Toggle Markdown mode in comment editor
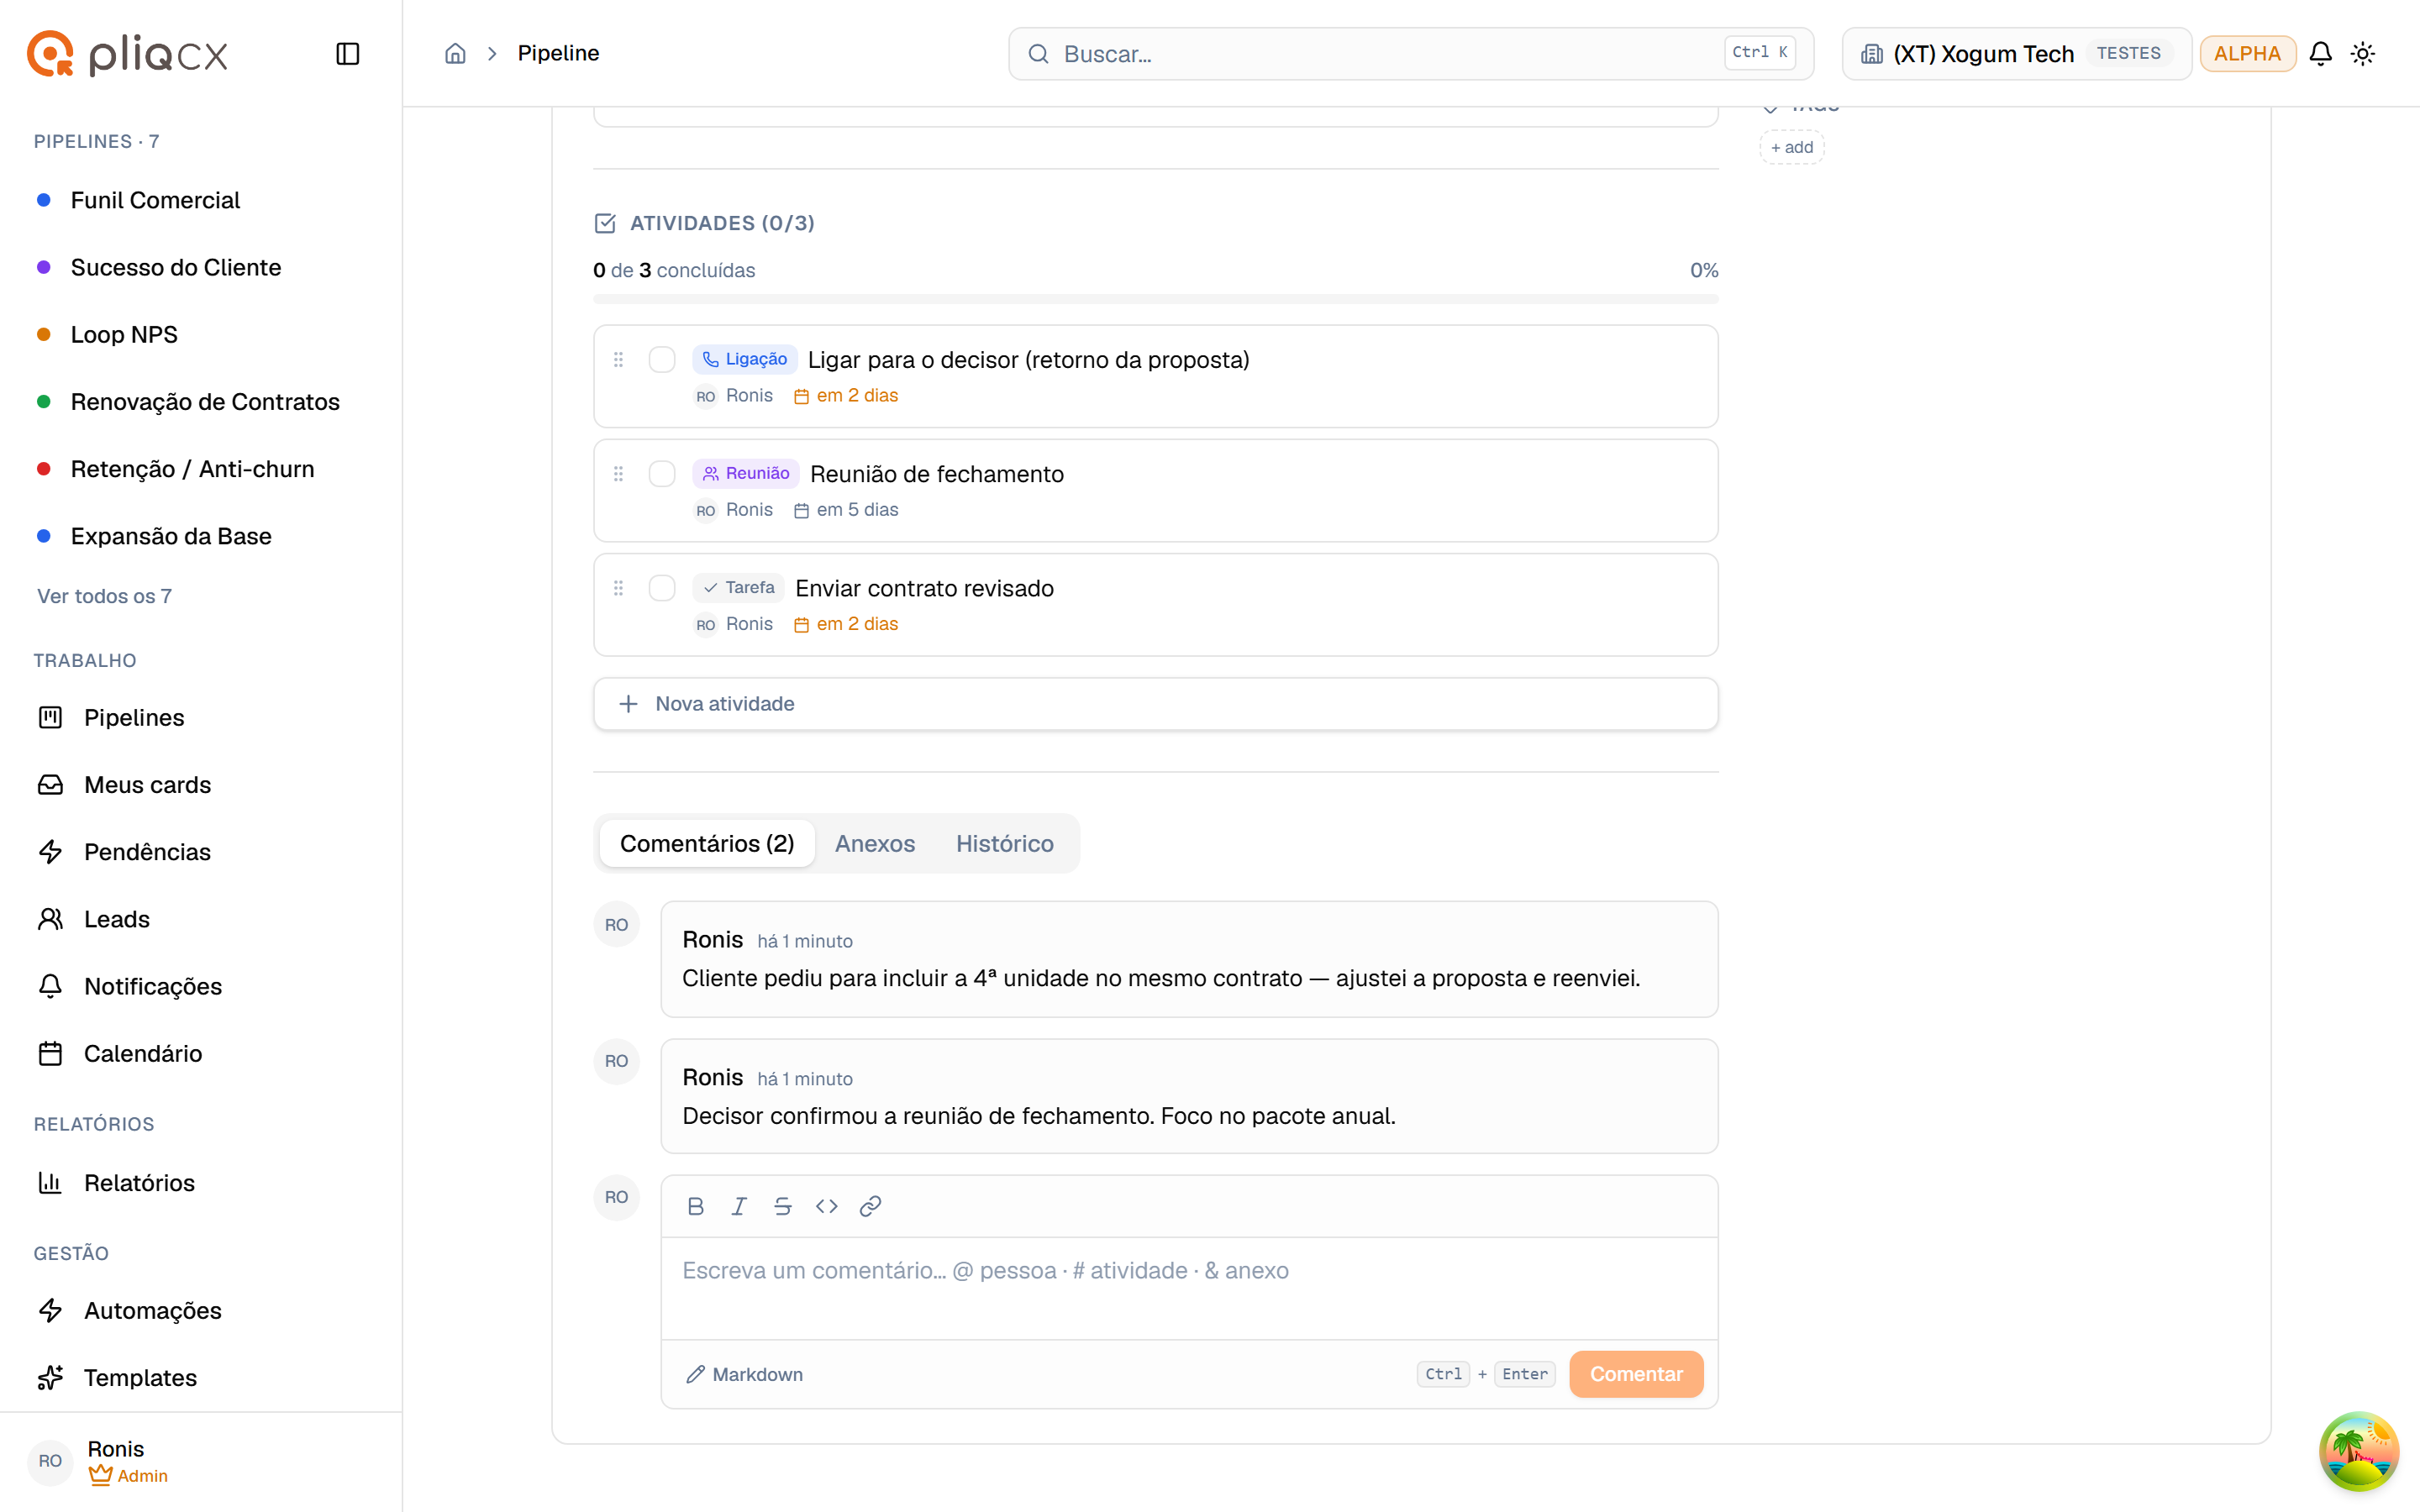This screenshot has width=2420, height=1512. pos(744,1374)
